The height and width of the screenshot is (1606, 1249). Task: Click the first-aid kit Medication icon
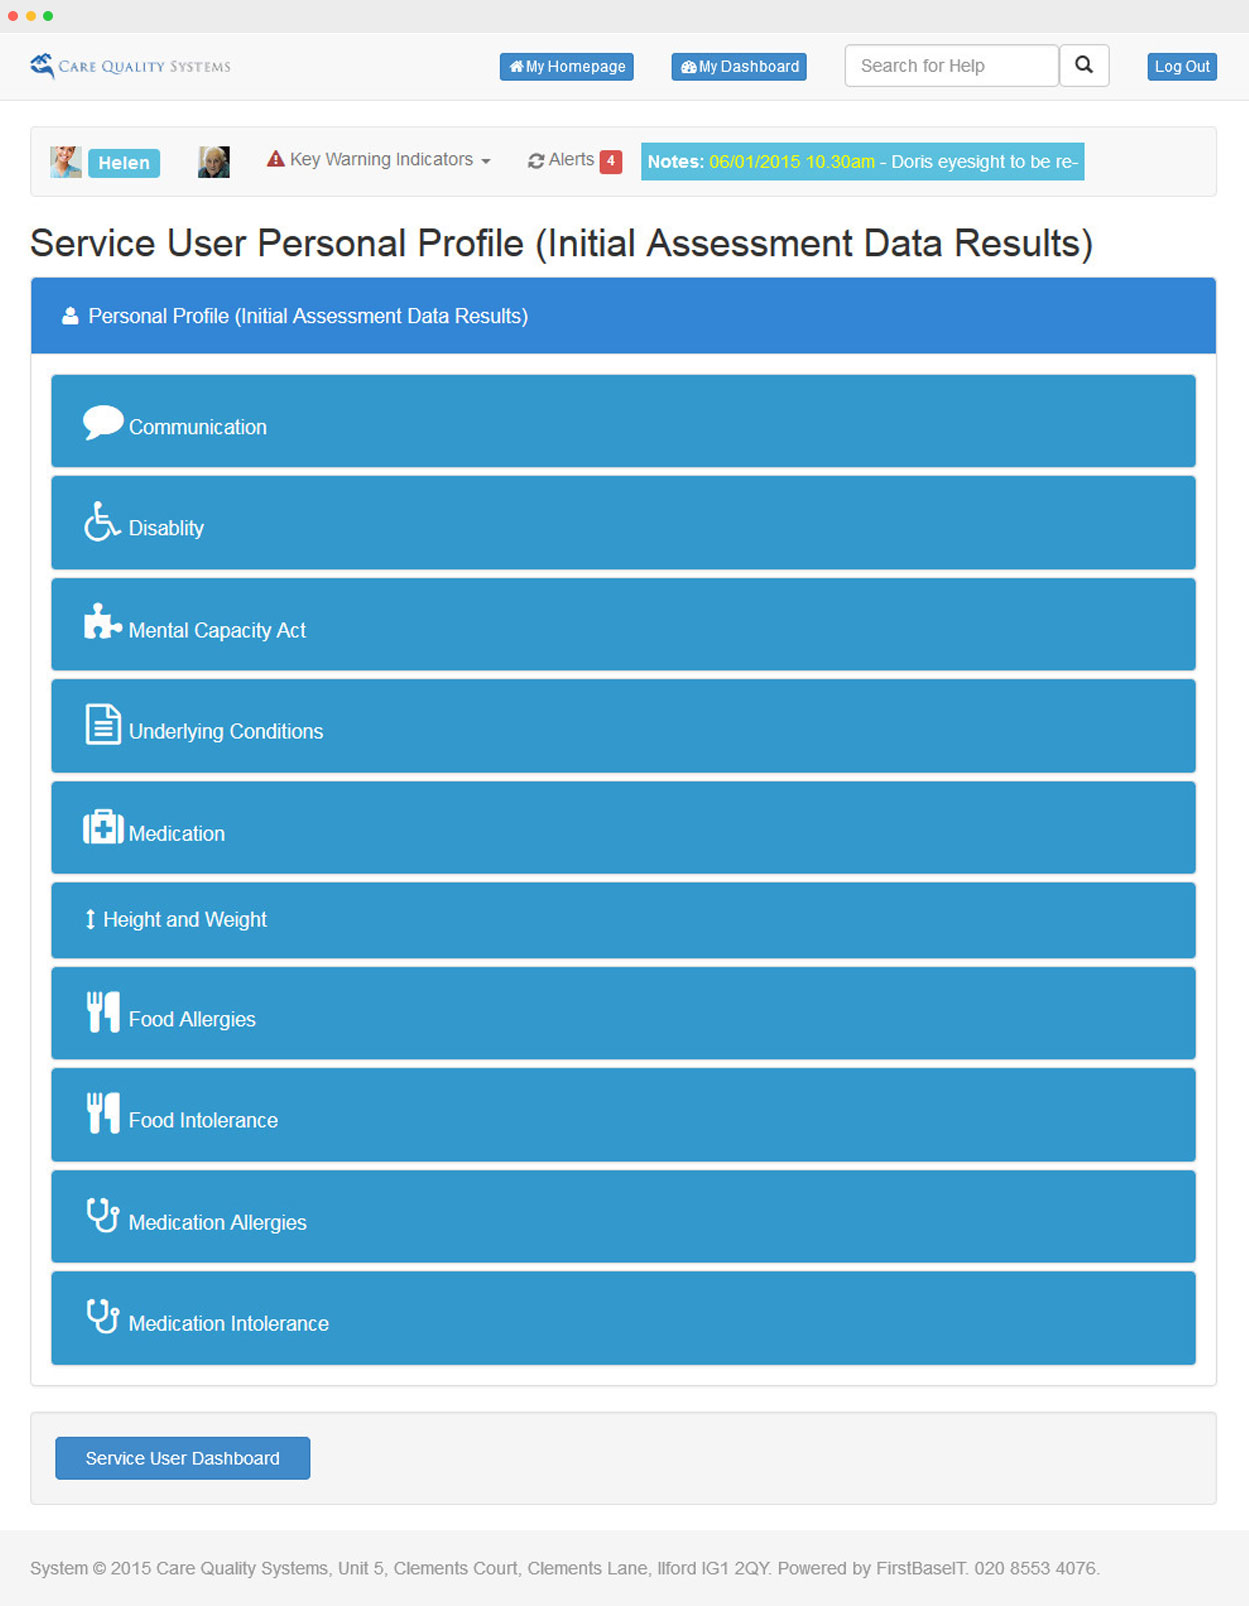point(103,828)
